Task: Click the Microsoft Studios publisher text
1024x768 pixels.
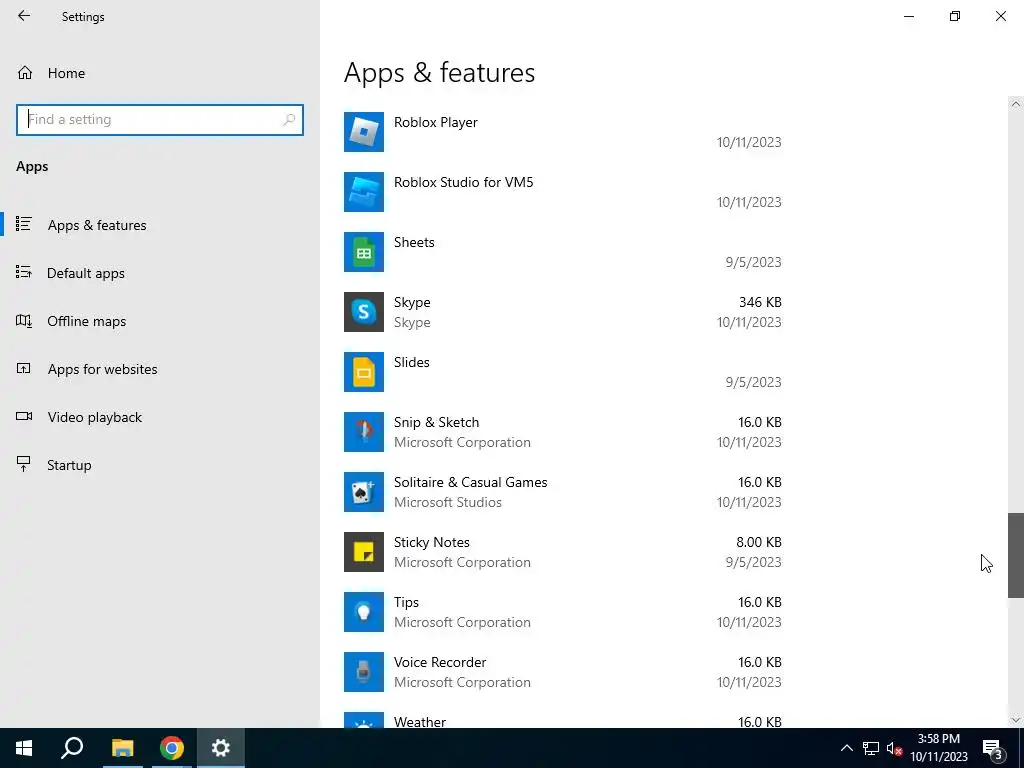Action: coord(448,502)
